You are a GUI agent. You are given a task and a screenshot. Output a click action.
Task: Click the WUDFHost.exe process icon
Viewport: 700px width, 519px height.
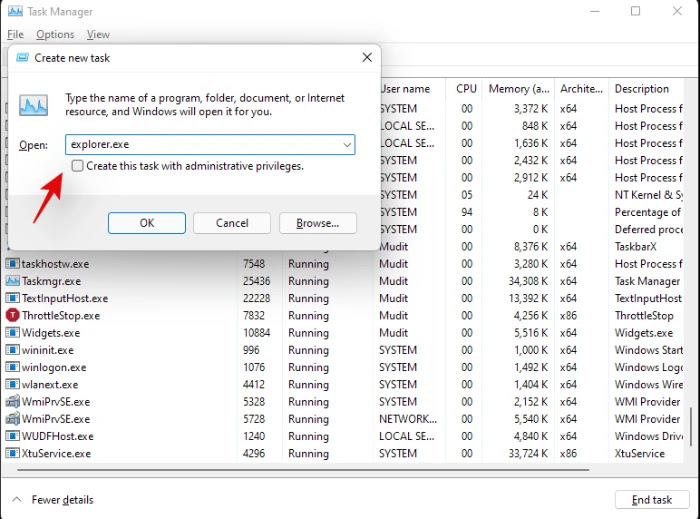pos(12,436)
